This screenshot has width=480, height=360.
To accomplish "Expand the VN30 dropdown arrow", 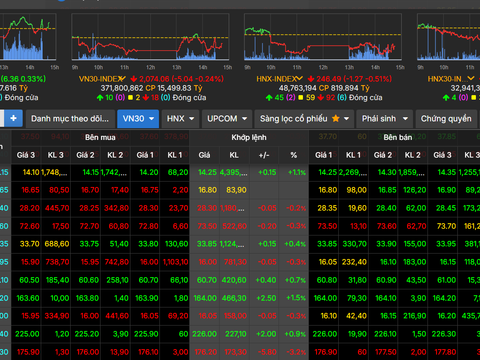I will pyautogui.click(x=152, y=119).
